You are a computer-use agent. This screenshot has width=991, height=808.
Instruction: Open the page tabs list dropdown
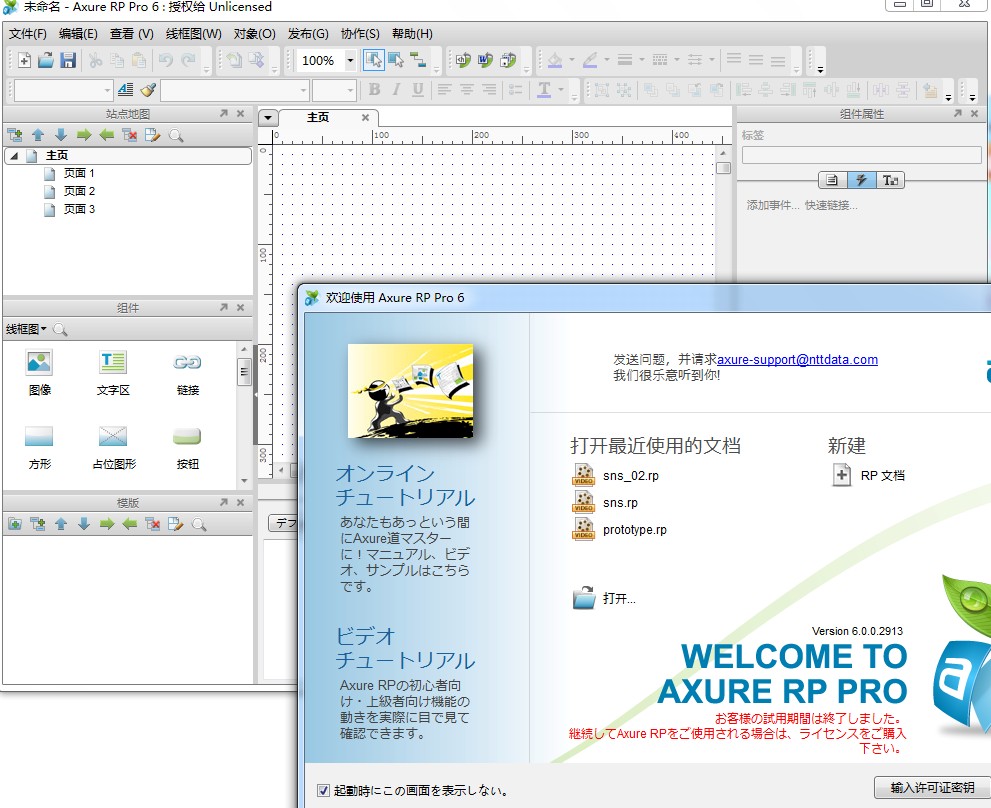point(268,118)
